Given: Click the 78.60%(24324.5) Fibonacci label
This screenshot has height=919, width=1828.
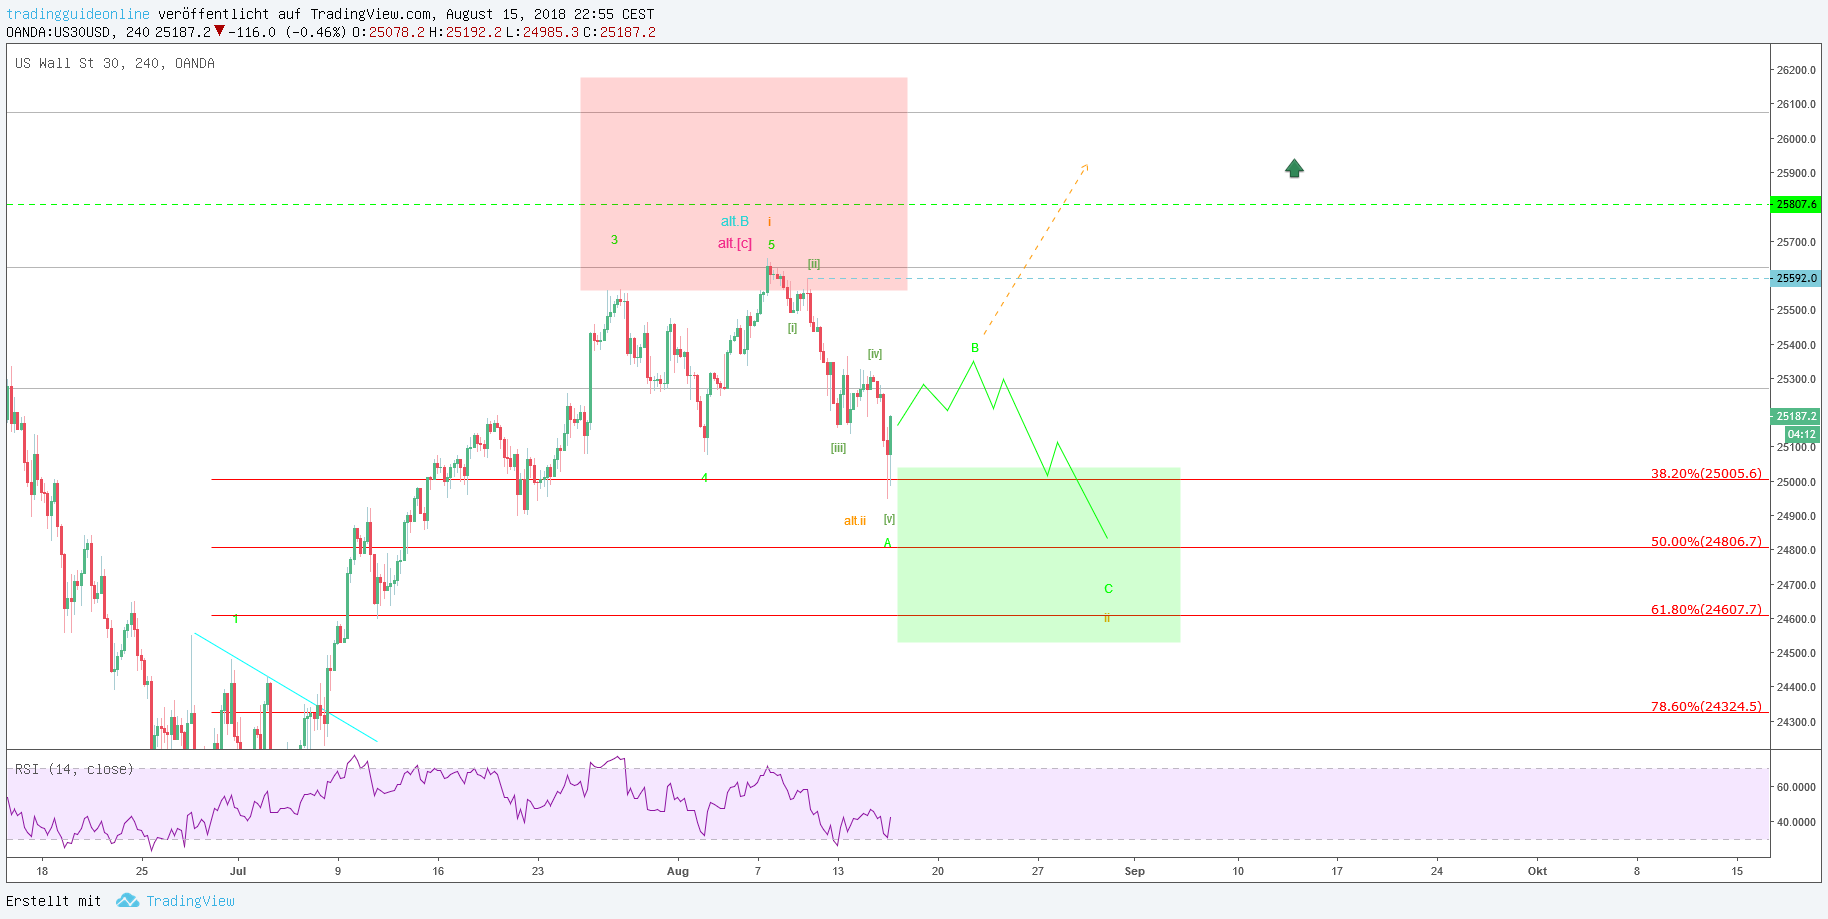Looking at the screenshot, I should [1706, 706].
